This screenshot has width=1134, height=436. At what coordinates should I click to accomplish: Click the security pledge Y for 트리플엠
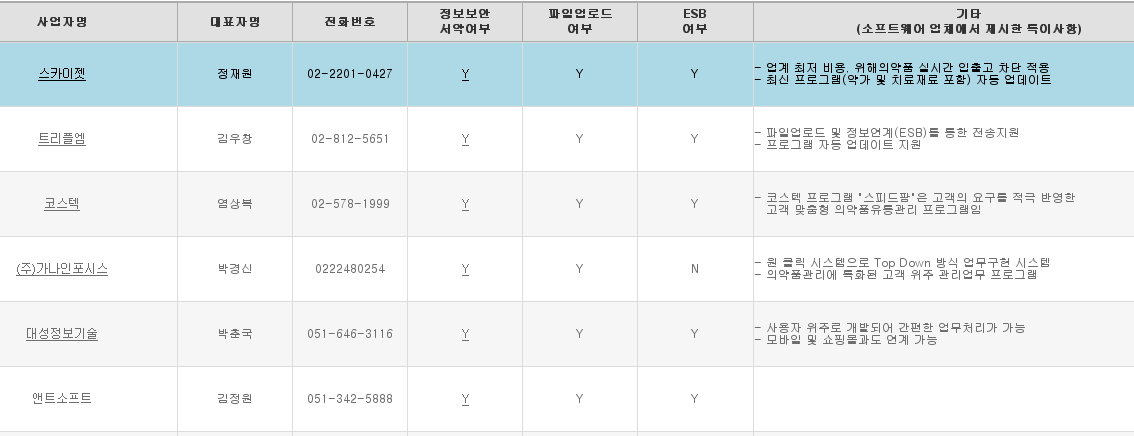(465, 139)
